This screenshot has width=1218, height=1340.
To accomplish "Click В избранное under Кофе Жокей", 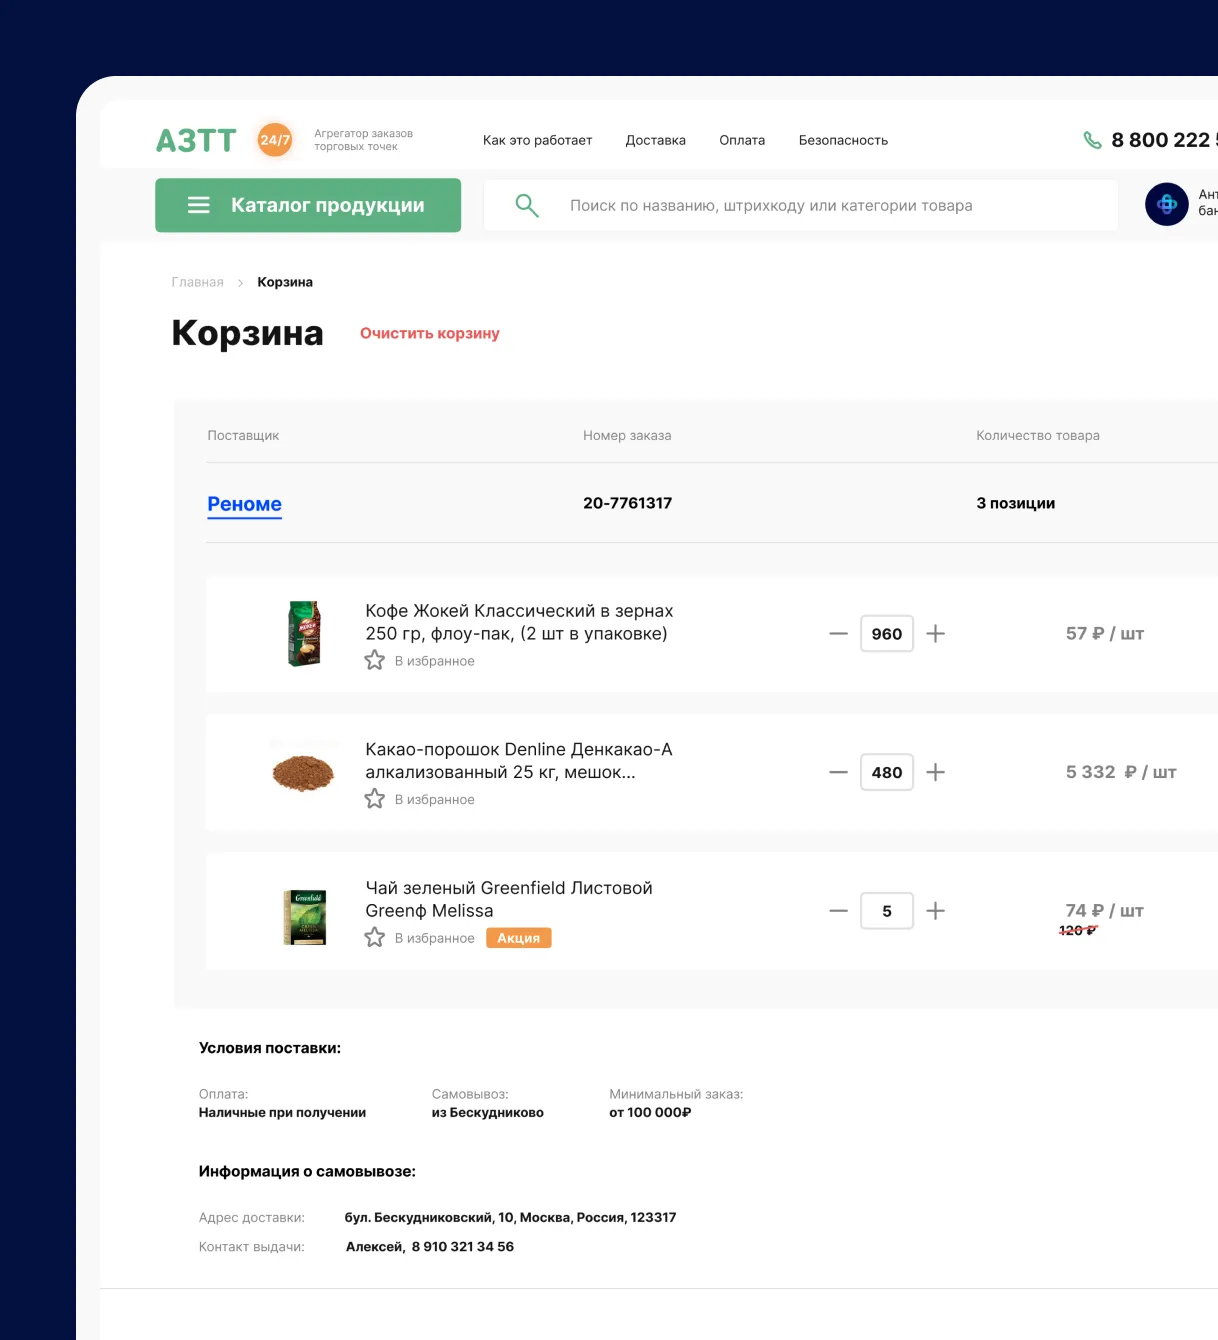I will (435, 661).
